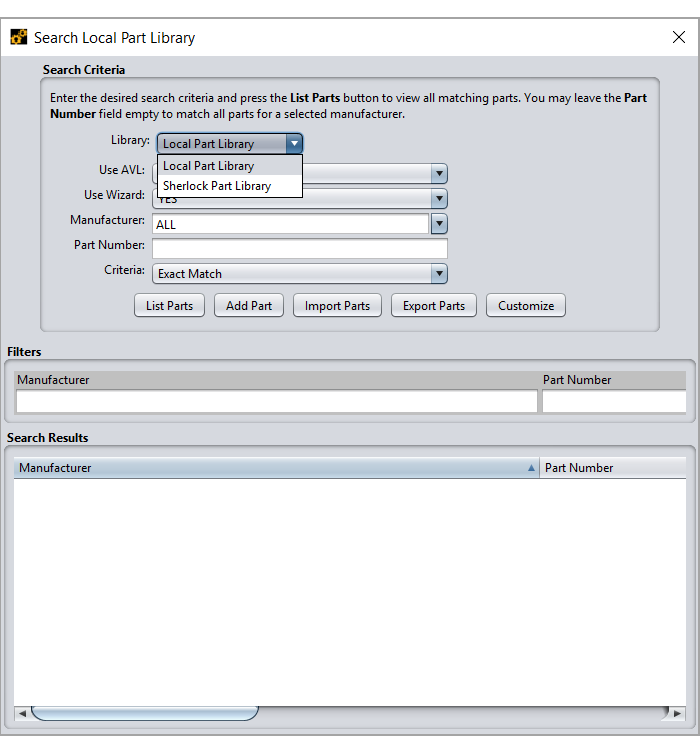Expand the Use Wizard dropdown
This screenshot has height=743, width=700.
tap(439, 199)
